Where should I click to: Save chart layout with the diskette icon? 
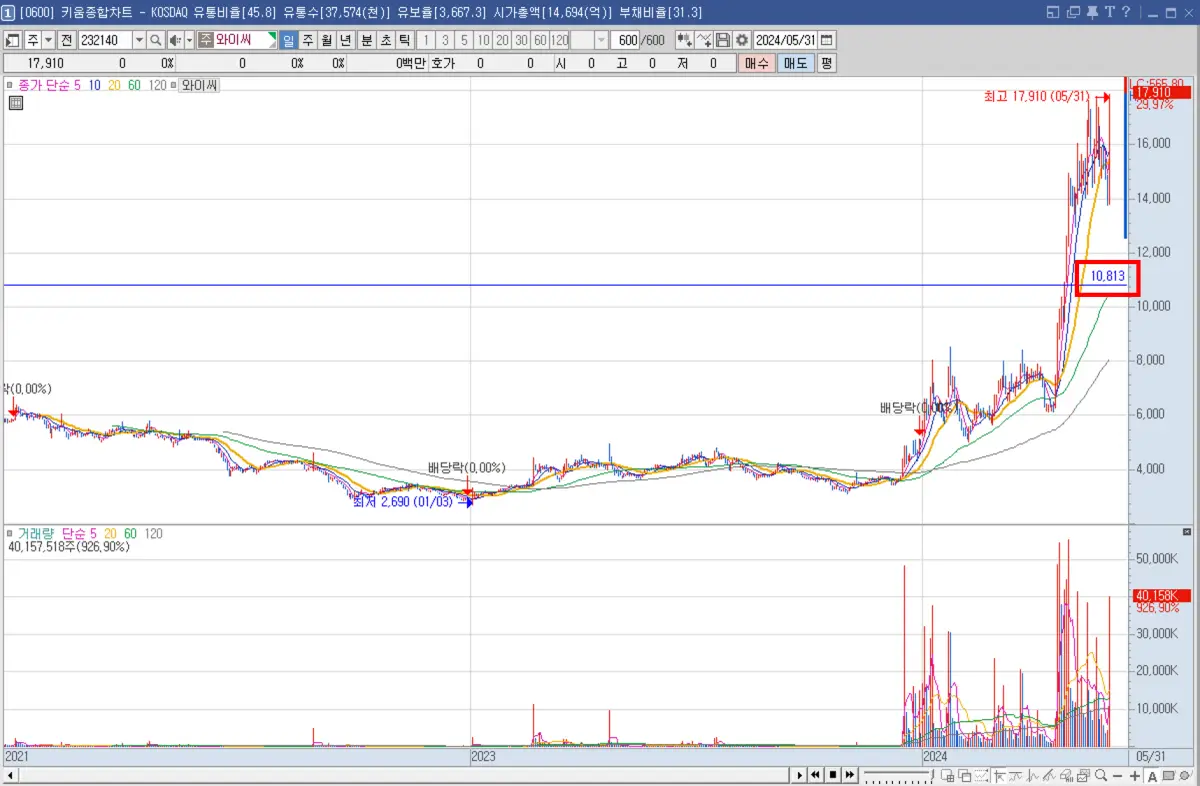[x=722, y=40]
